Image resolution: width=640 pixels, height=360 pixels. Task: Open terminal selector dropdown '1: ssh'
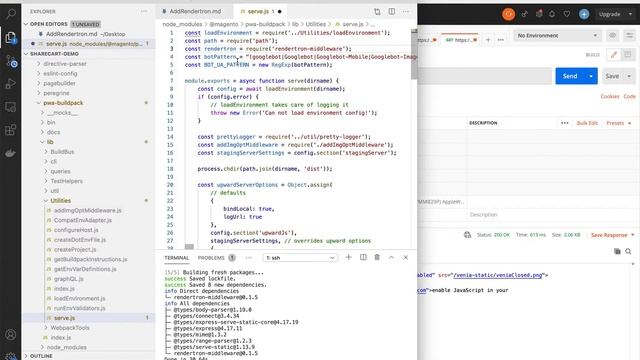tap(300, 258)
